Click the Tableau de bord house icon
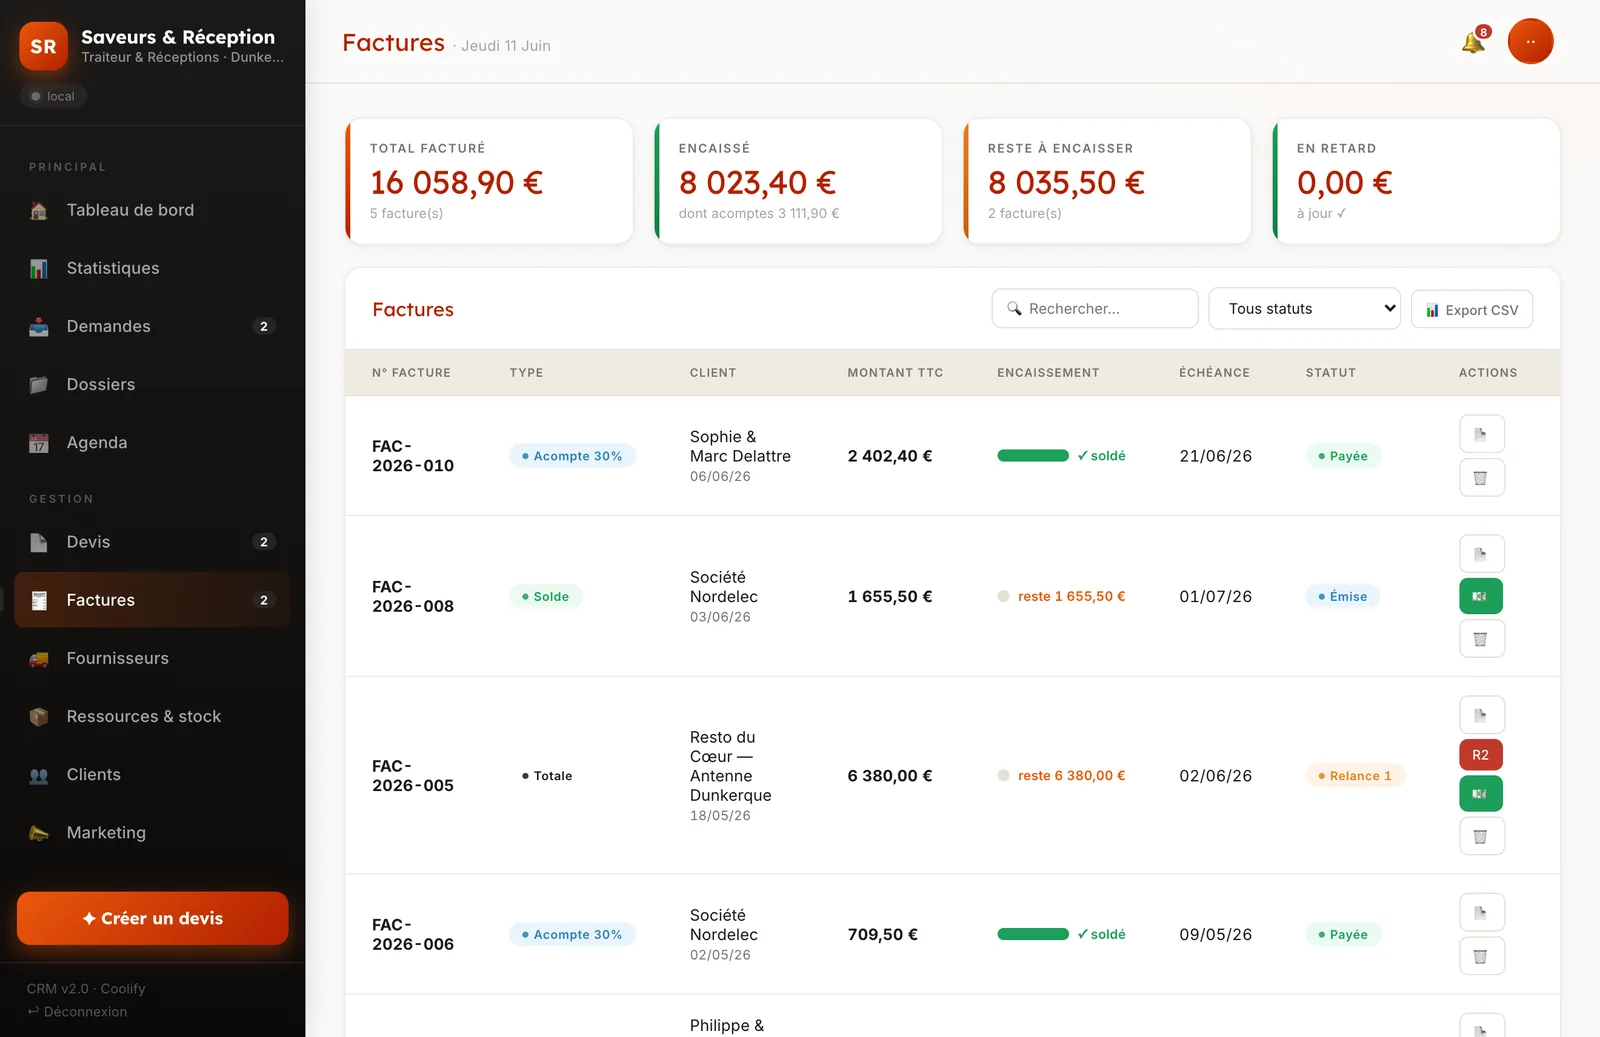This screenshot has height=1037, width=1600. 39,210
